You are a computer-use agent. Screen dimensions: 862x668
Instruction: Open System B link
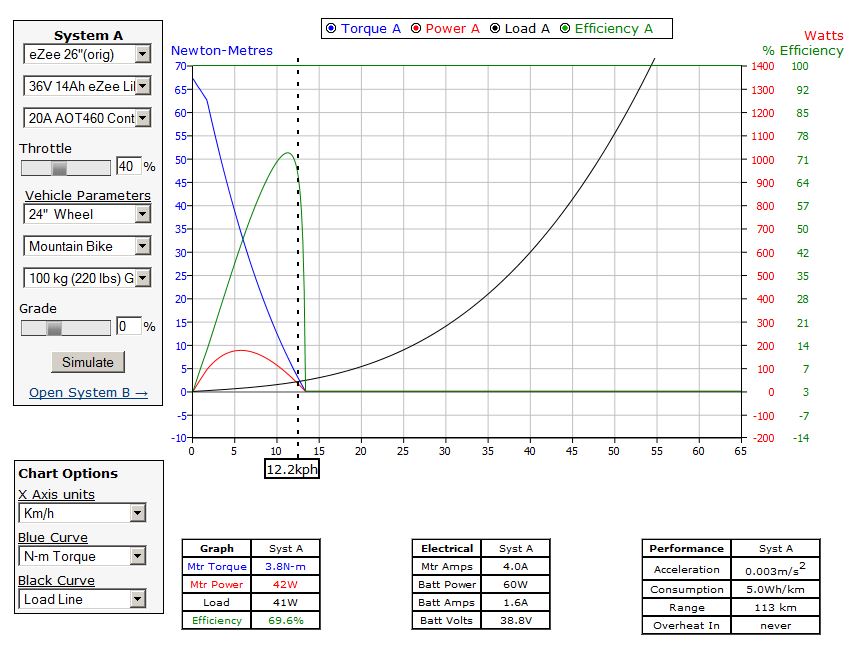tap(89, 393)
